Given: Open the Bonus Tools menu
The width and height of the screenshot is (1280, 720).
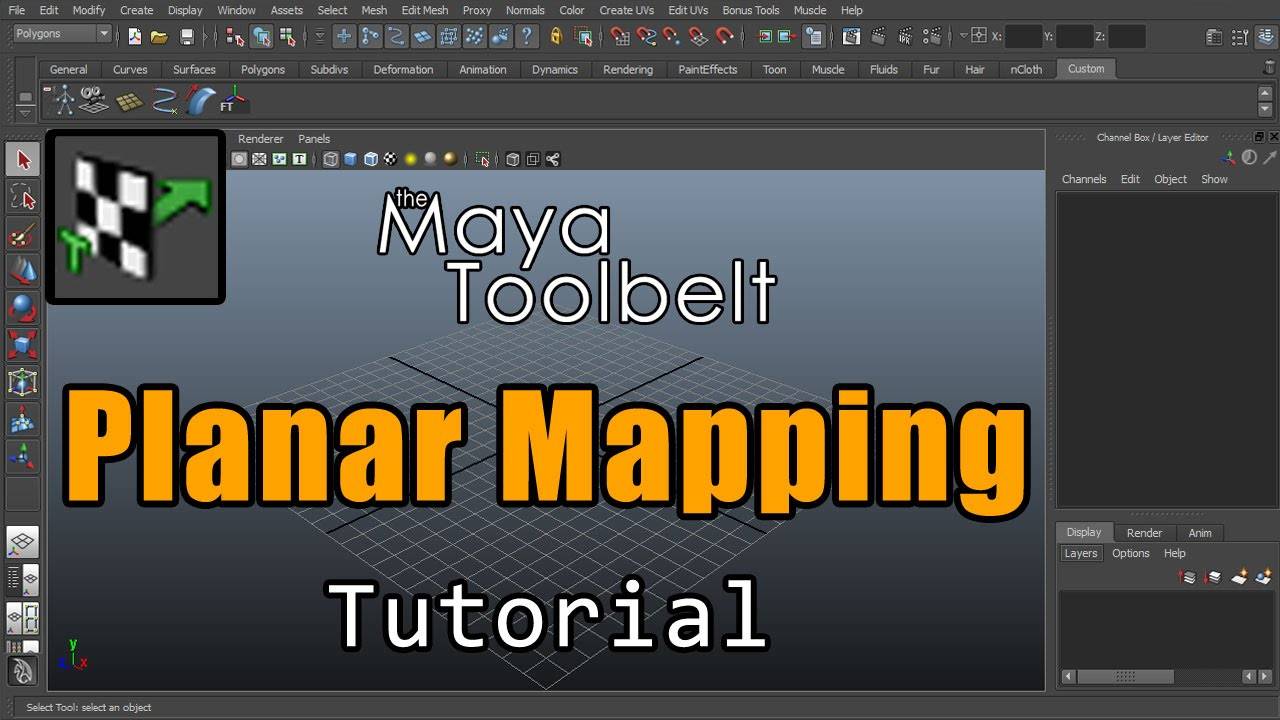Looking at the screenshot, I should click(751, 10).
